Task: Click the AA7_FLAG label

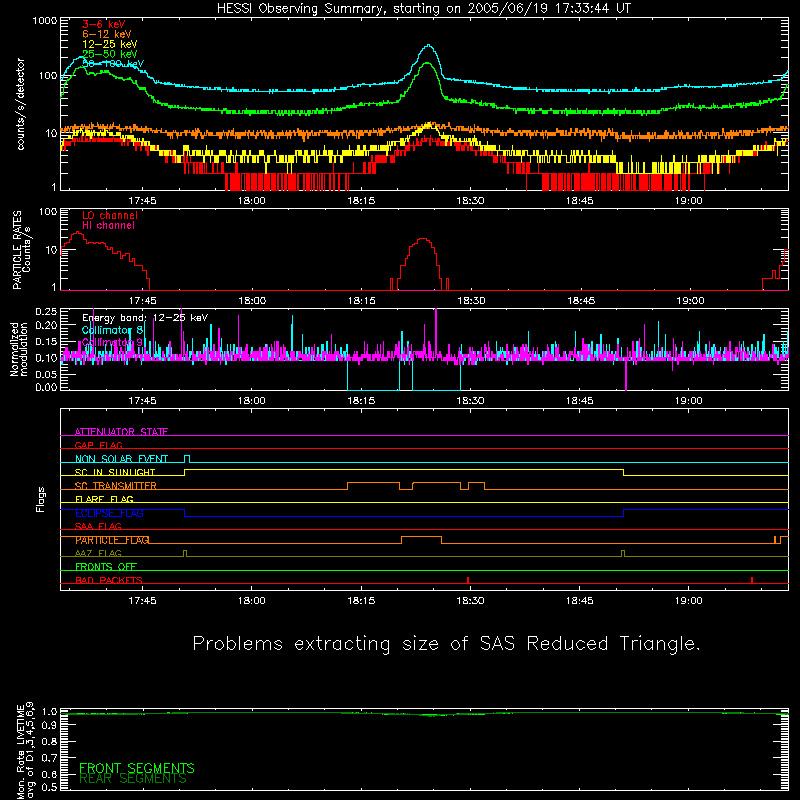Action: tap(98, 553)
